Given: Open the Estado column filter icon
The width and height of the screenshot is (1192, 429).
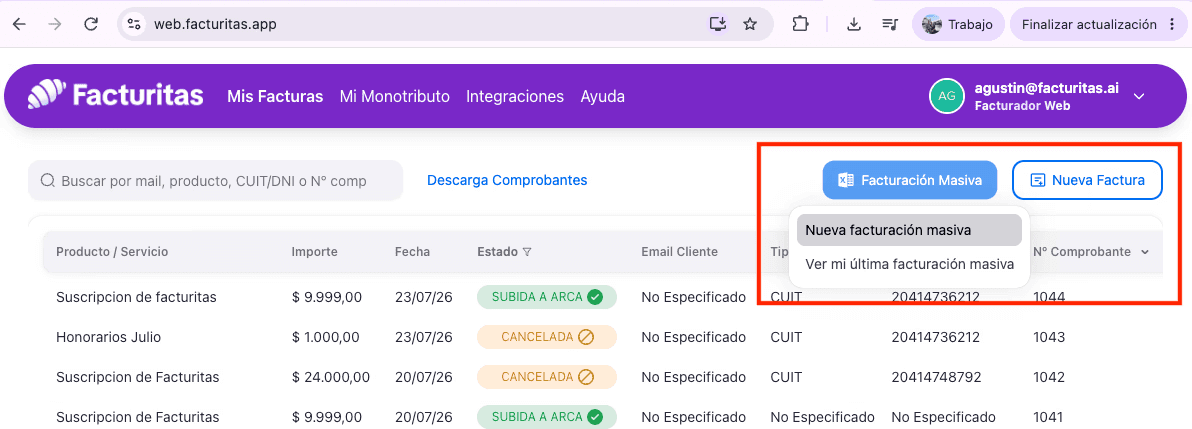Looking at the screenshot, I should coord(527,252).
